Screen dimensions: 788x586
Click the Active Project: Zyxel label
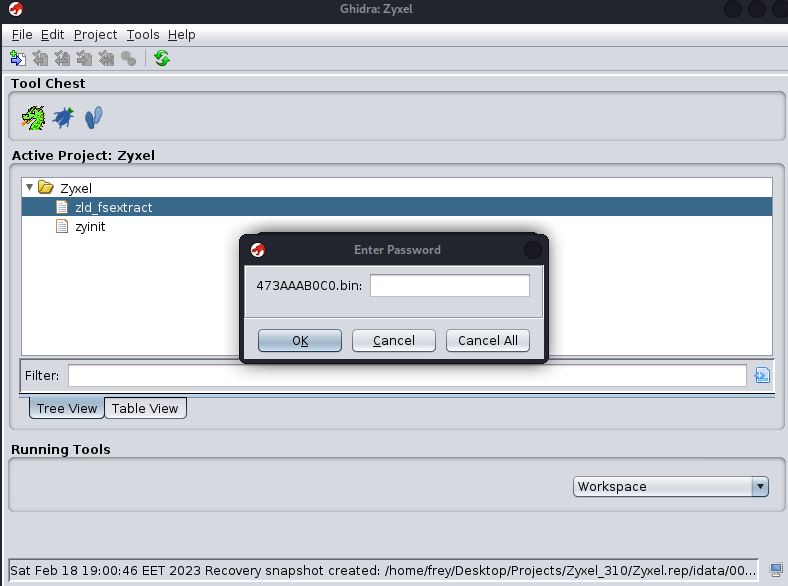[x=83, y=155]
